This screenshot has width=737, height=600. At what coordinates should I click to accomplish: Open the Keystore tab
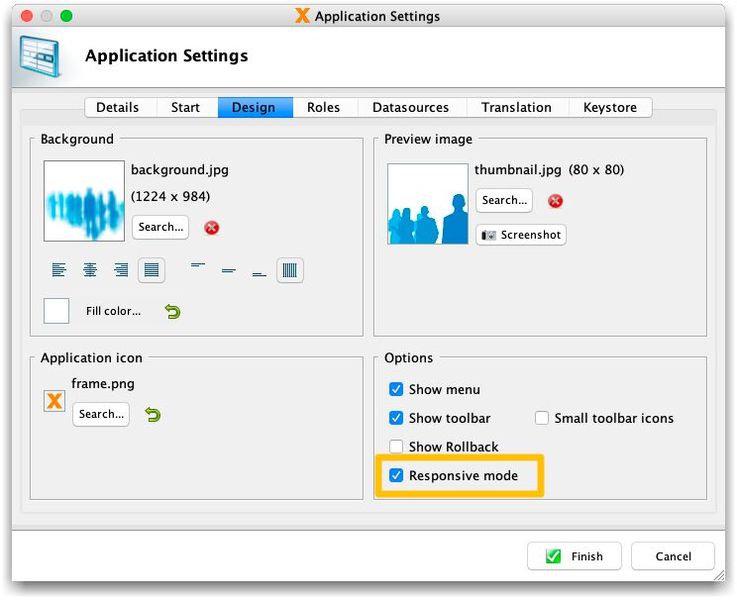610,108
